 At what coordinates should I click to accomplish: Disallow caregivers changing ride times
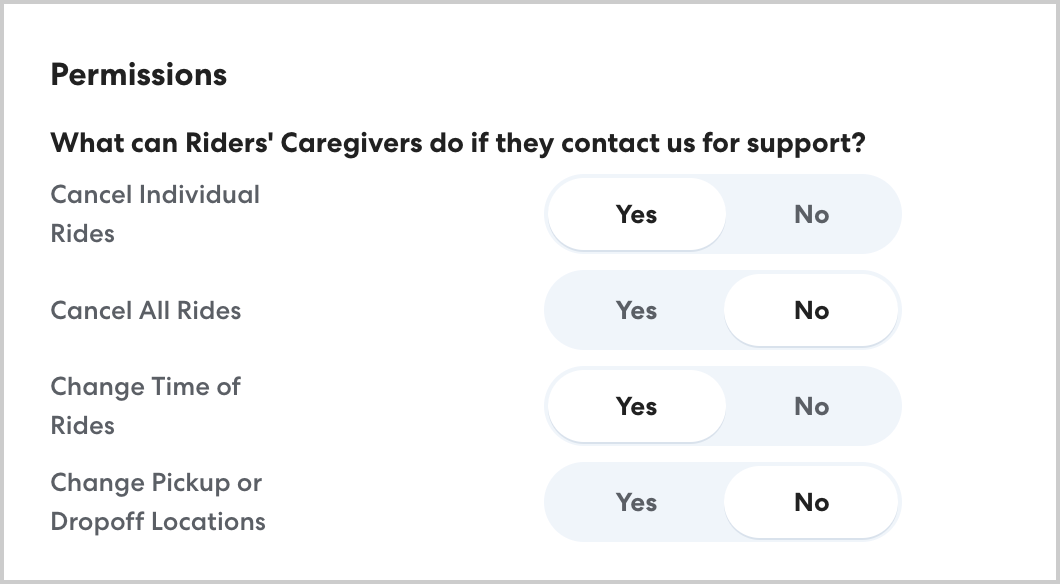[x=811, y=406]
